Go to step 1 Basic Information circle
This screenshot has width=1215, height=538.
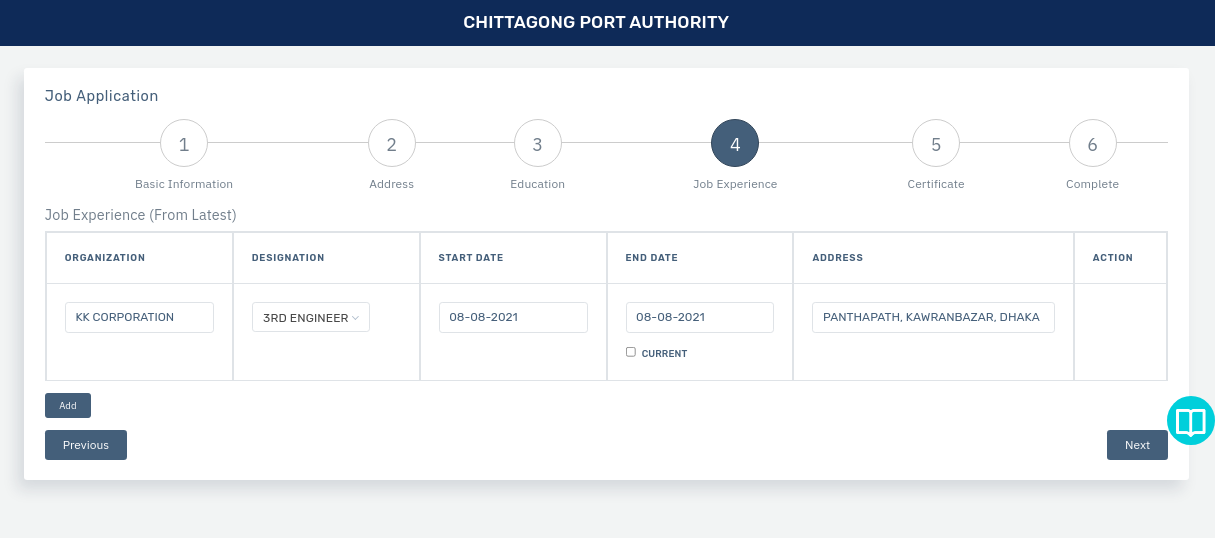pos(184,144)
